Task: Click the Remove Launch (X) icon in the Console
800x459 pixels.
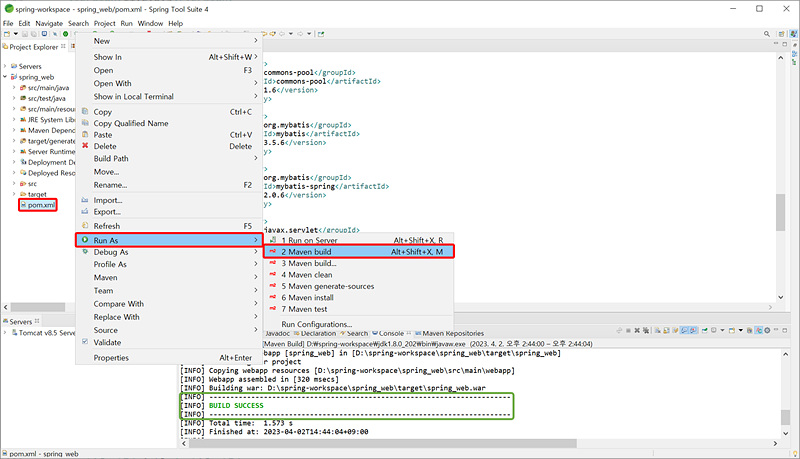Action: point(637,330)
